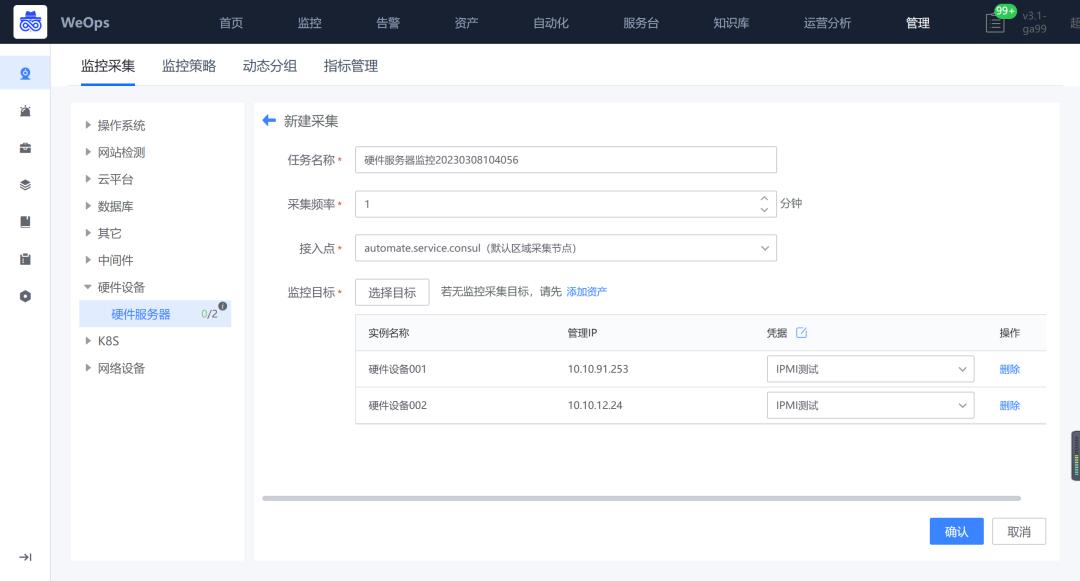
Task: Open the 接入点 dropdown
Action: (565, 247)
